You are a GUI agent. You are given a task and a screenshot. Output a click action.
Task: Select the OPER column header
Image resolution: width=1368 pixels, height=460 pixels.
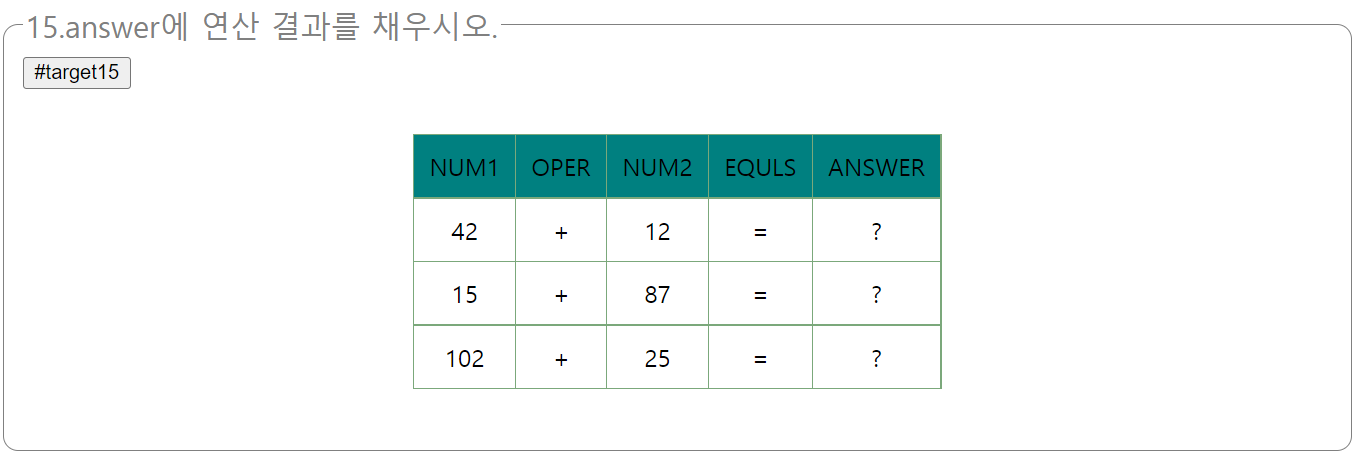561,167
